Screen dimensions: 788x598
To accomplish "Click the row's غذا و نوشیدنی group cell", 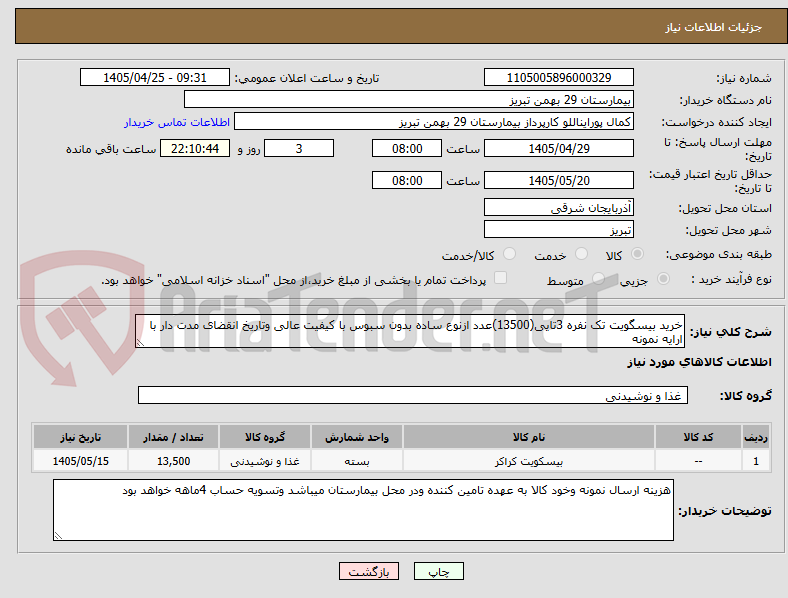I will tap(265, 461).
